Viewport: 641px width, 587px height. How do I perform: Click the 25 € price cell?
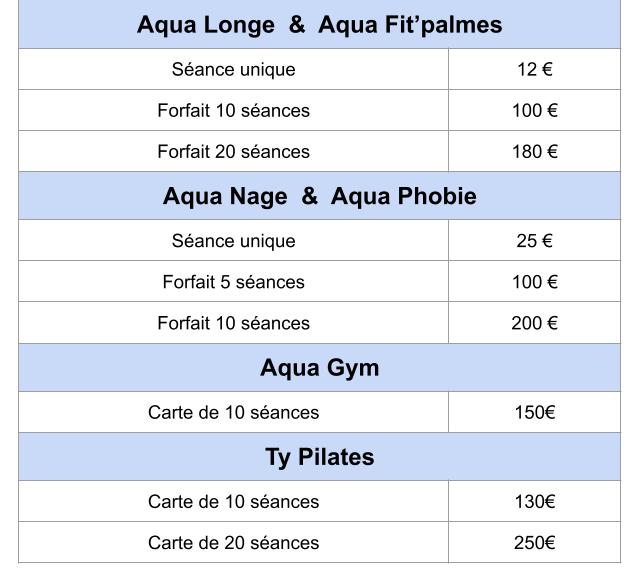535,240
